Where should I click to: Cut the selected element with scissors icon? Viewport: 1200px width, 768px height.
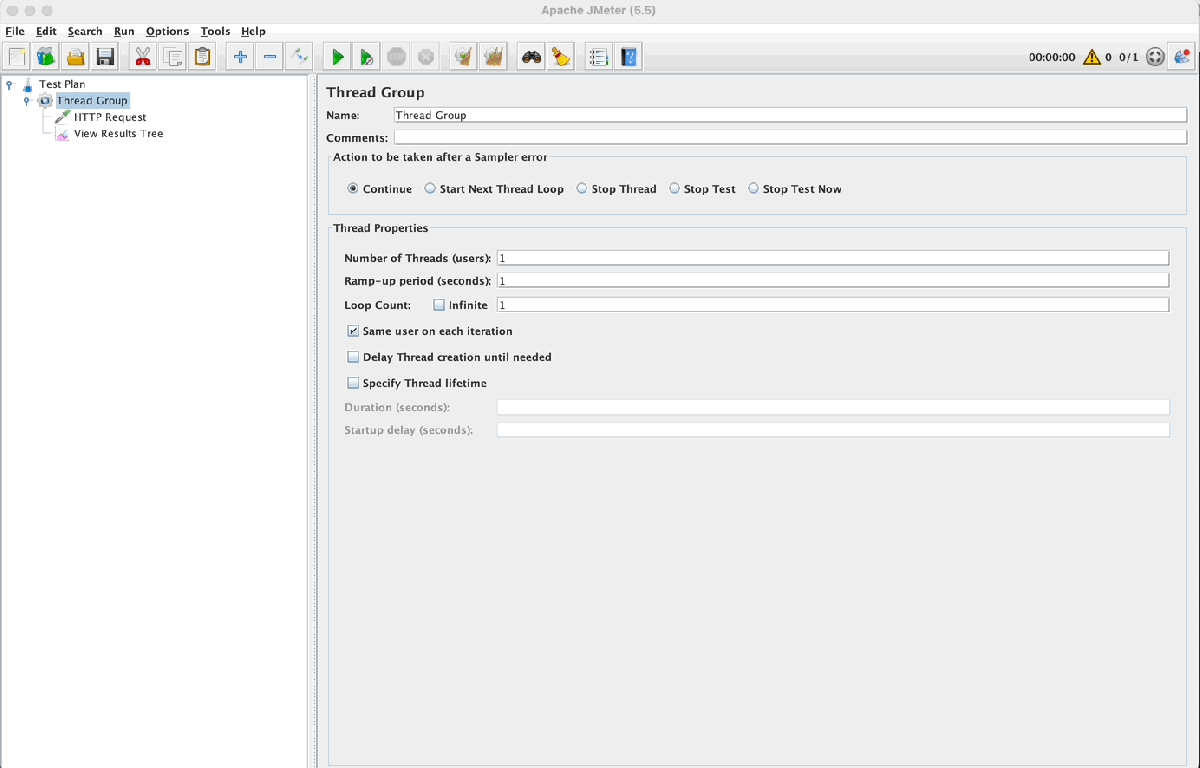(x=143, y=57)
